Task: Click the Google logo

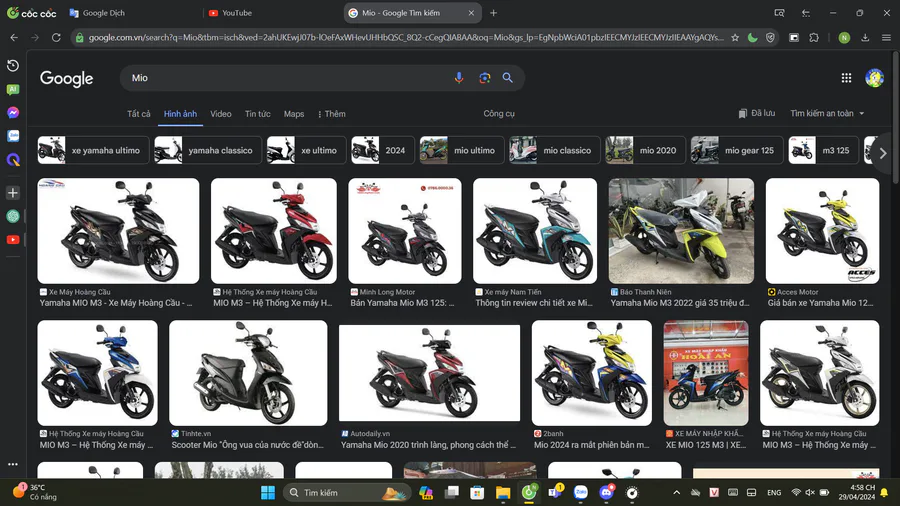Action: tap(67, 79)
